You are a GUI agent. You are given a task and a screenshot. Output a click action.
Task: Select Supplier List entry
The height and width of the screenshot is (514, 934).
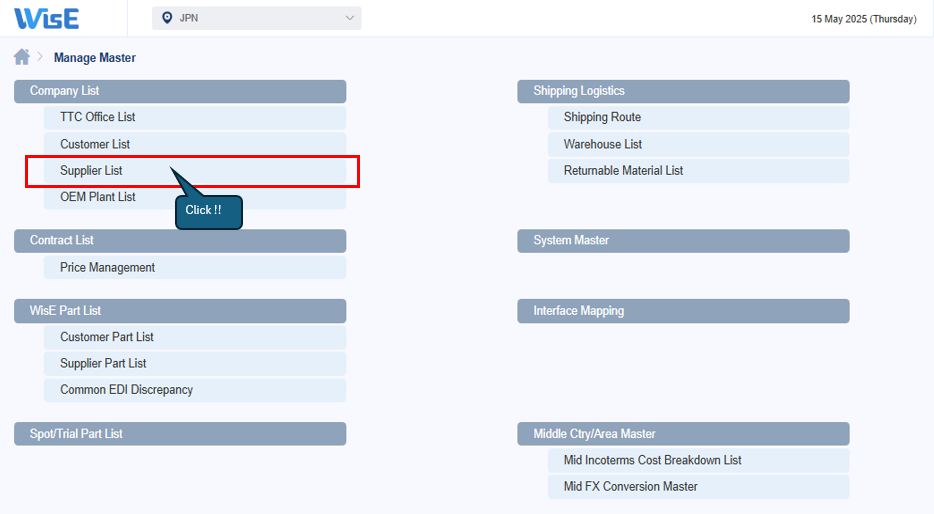coord(91,171)
